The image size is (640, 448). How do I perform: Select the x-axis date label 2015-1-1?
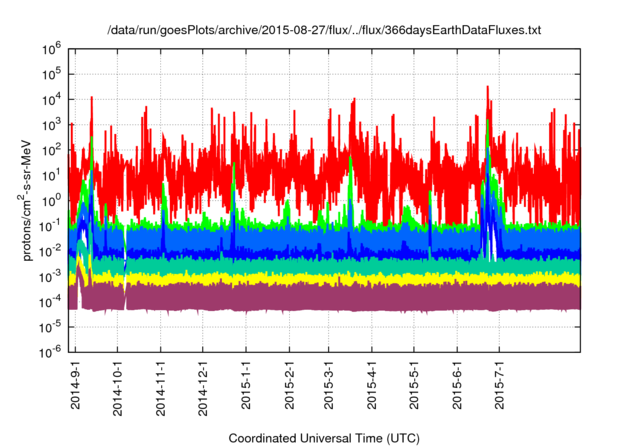point(246,385)
